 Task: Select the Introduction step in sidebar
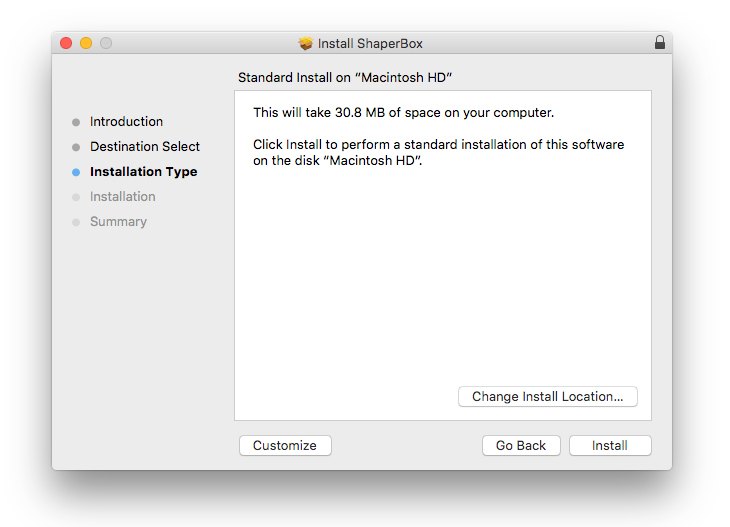[x=126, y=122]
